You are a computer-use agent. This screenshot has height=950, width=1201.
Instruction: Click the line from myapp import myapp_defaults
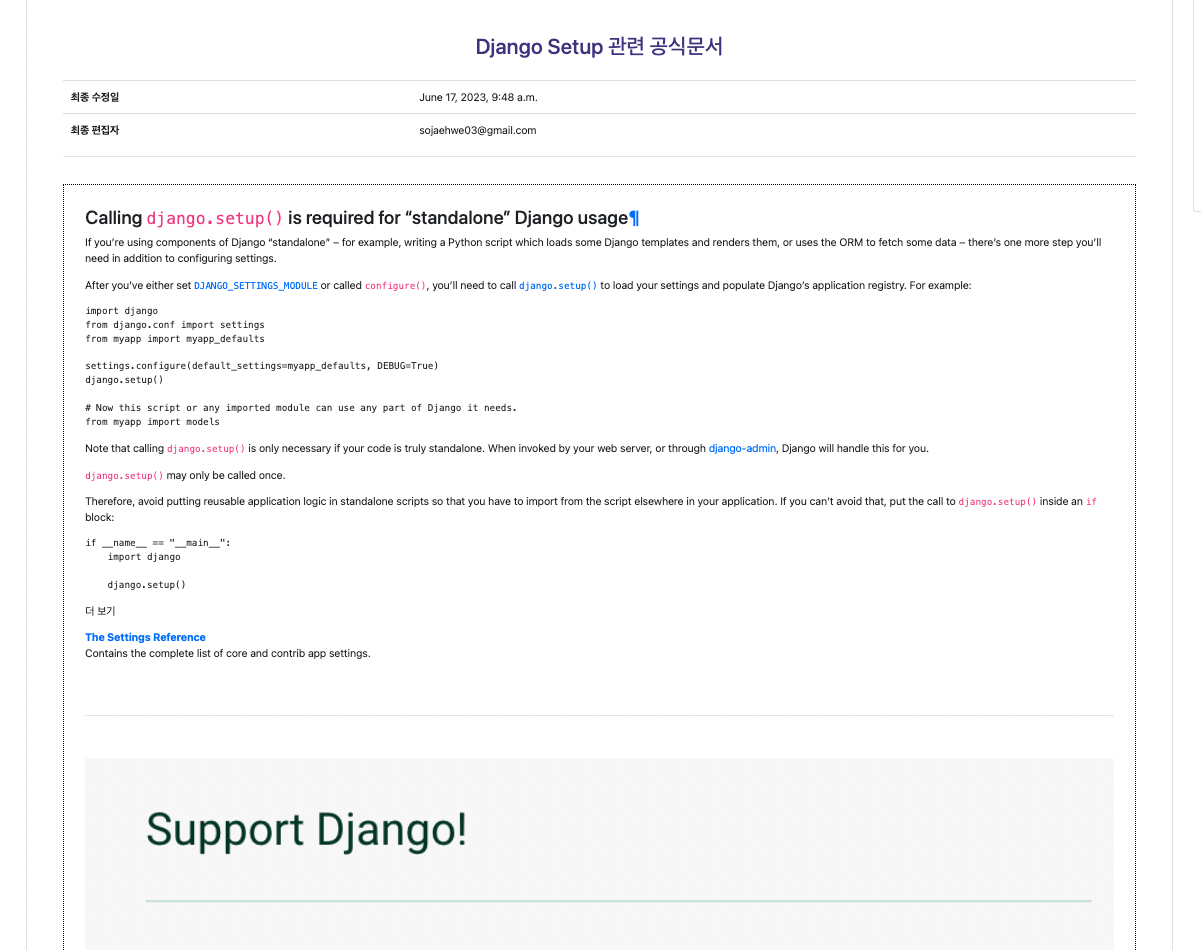175,339
